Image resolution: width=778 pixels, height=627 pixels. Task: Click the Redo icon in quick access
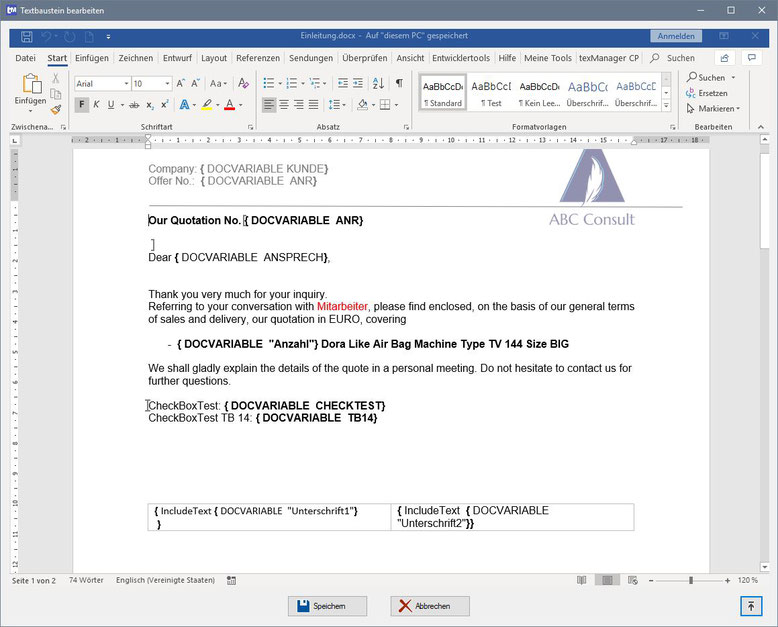point(69,36)
